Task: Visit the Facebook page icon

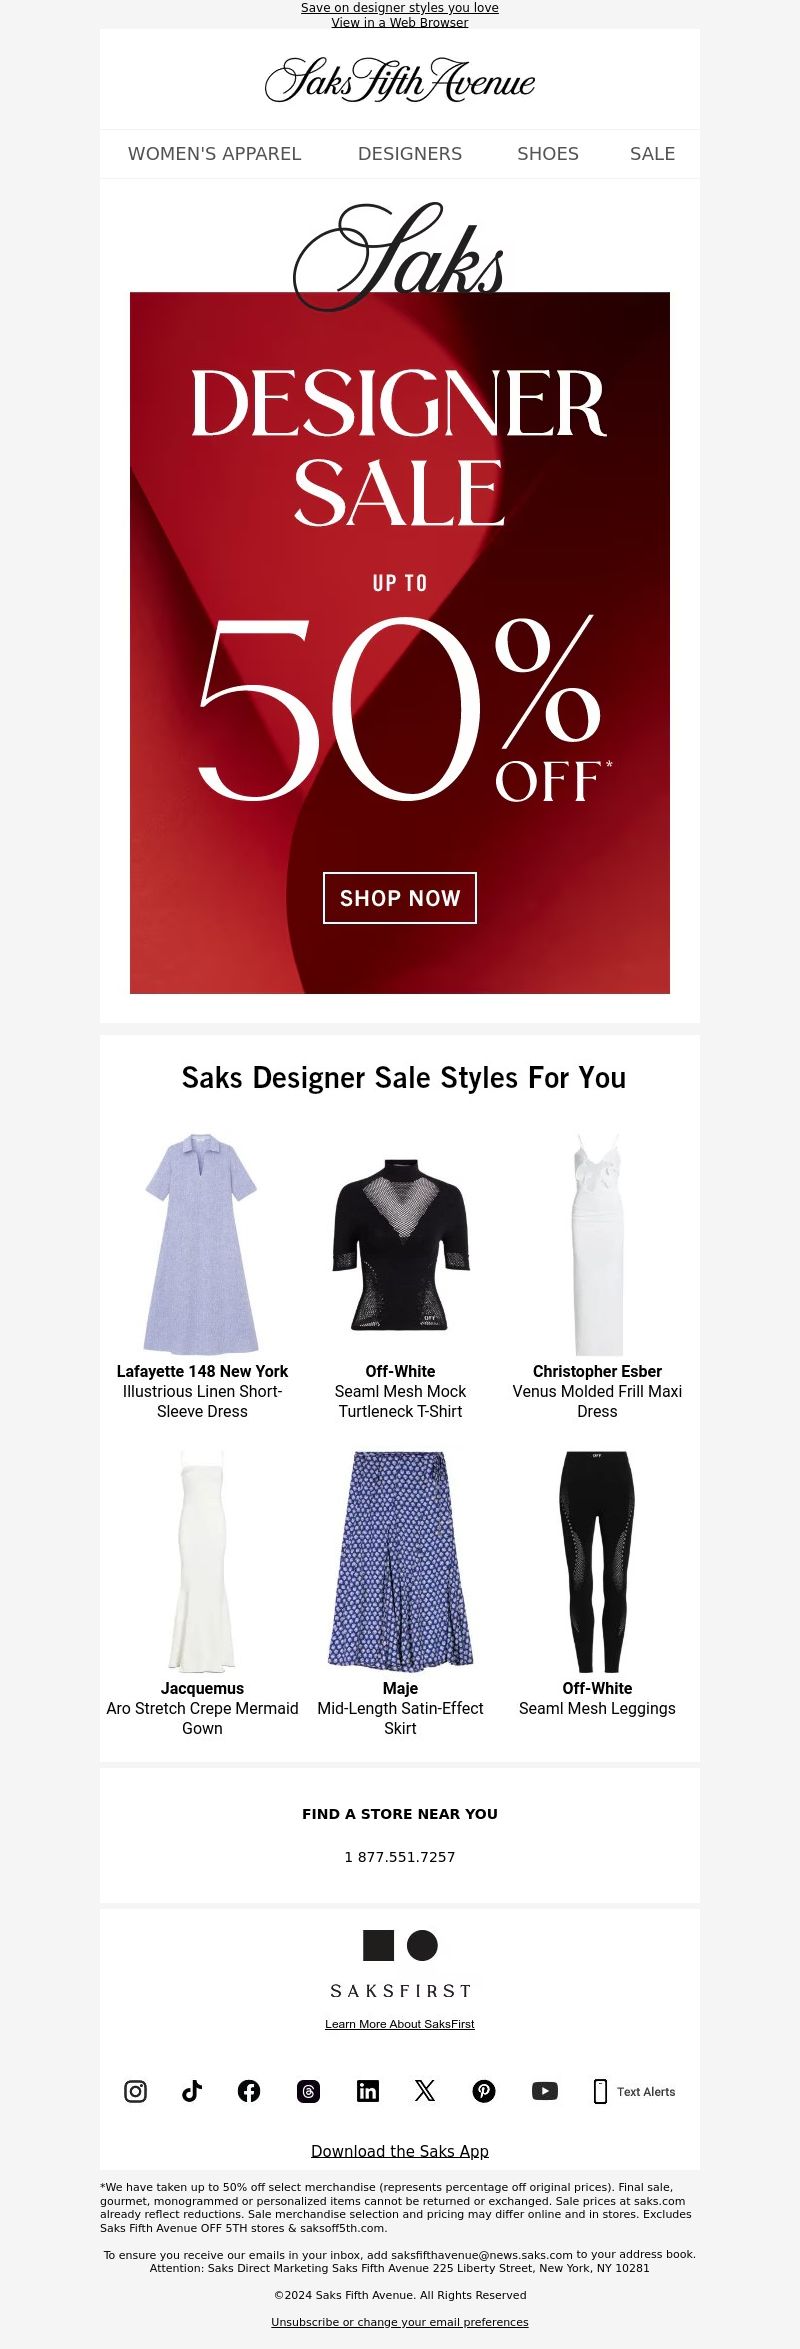Action: pos(249,2091)
